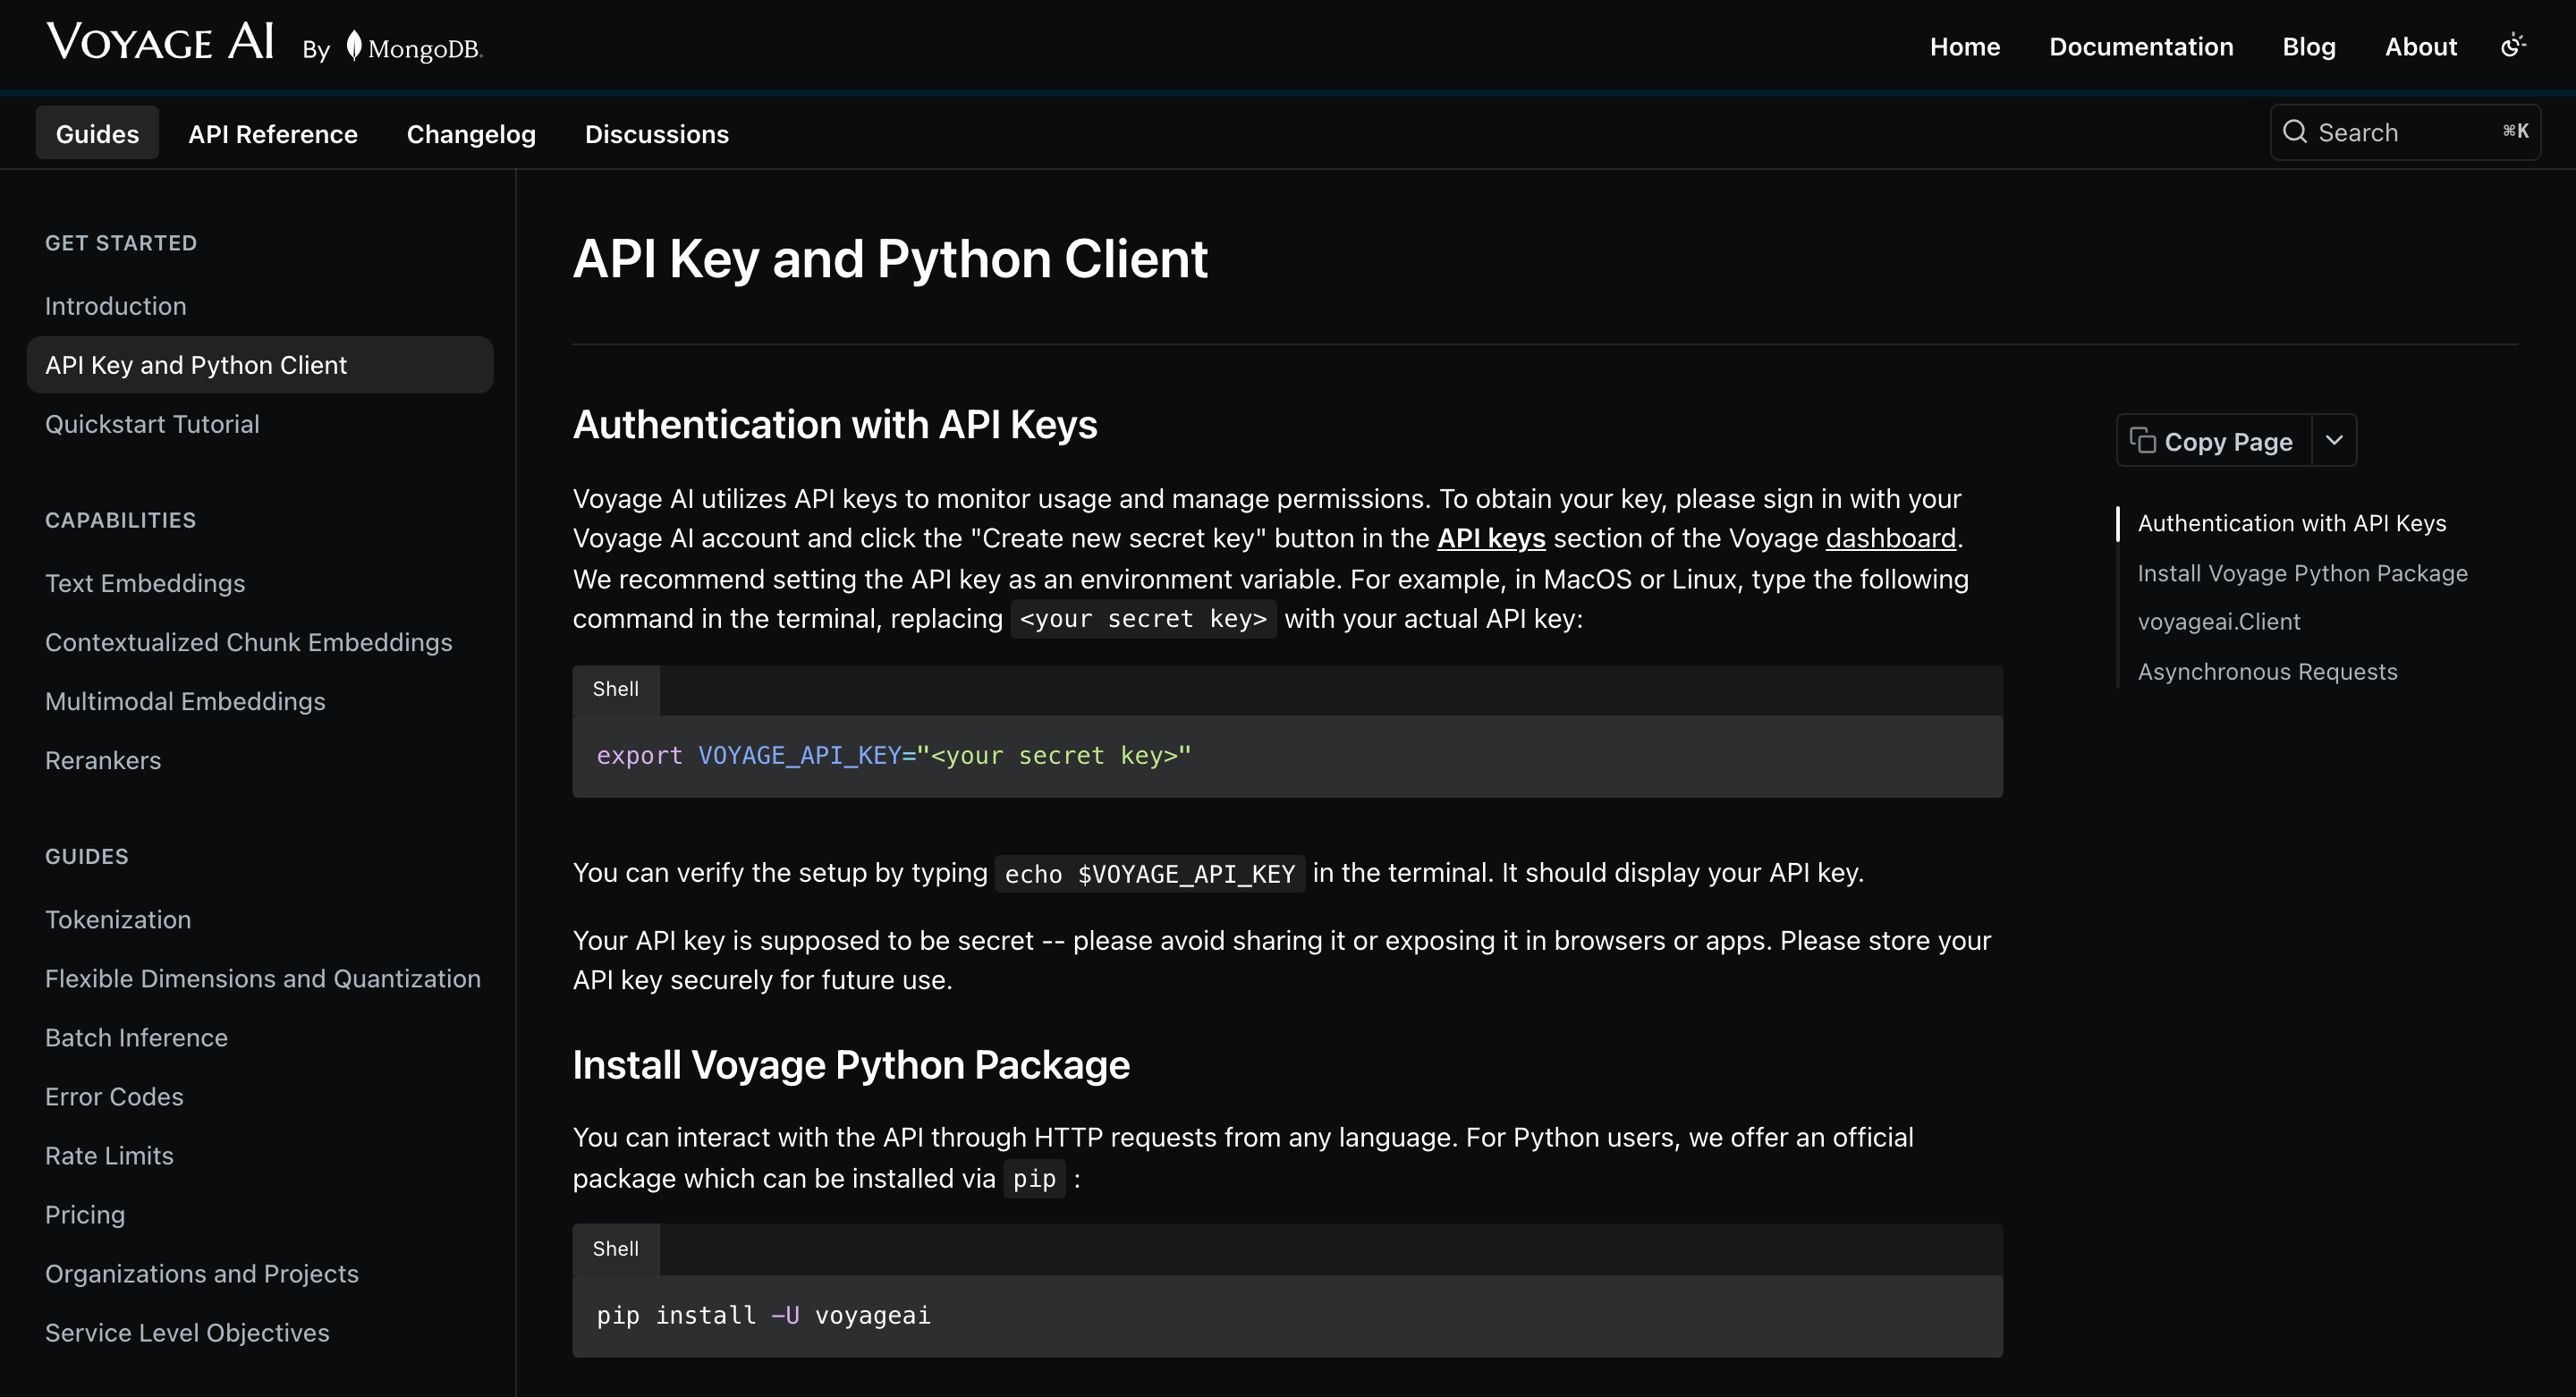Select the Shell tab above export command

tap(616, 689)
